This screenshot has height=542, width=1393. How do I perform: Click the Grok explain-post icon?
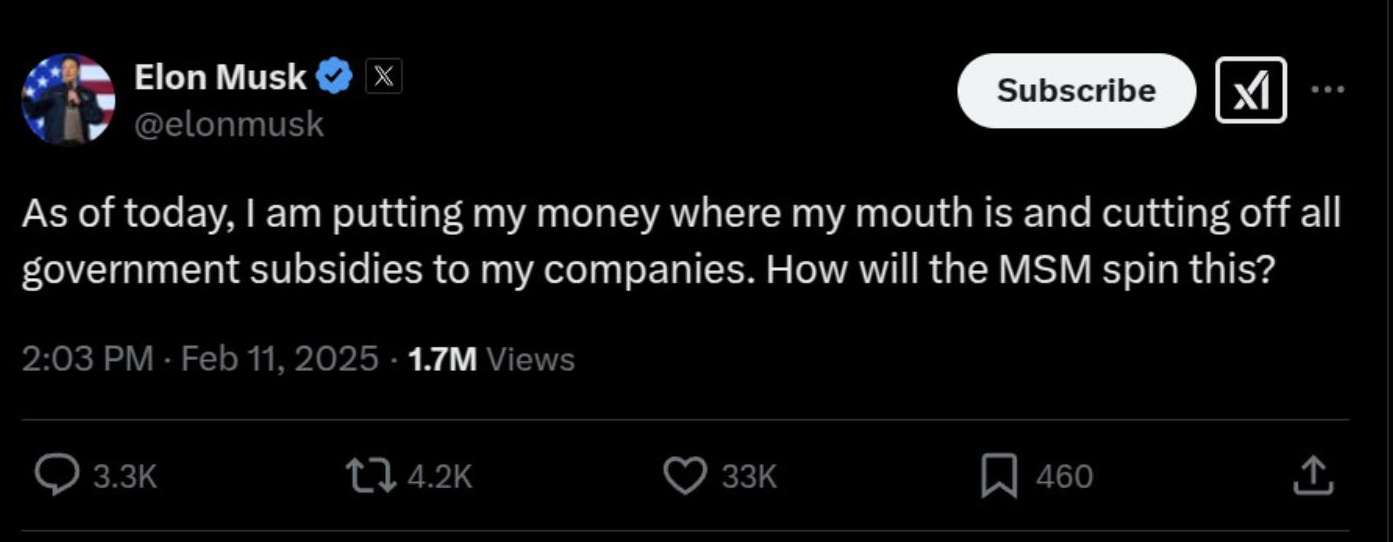click(x=1251, y=90)
